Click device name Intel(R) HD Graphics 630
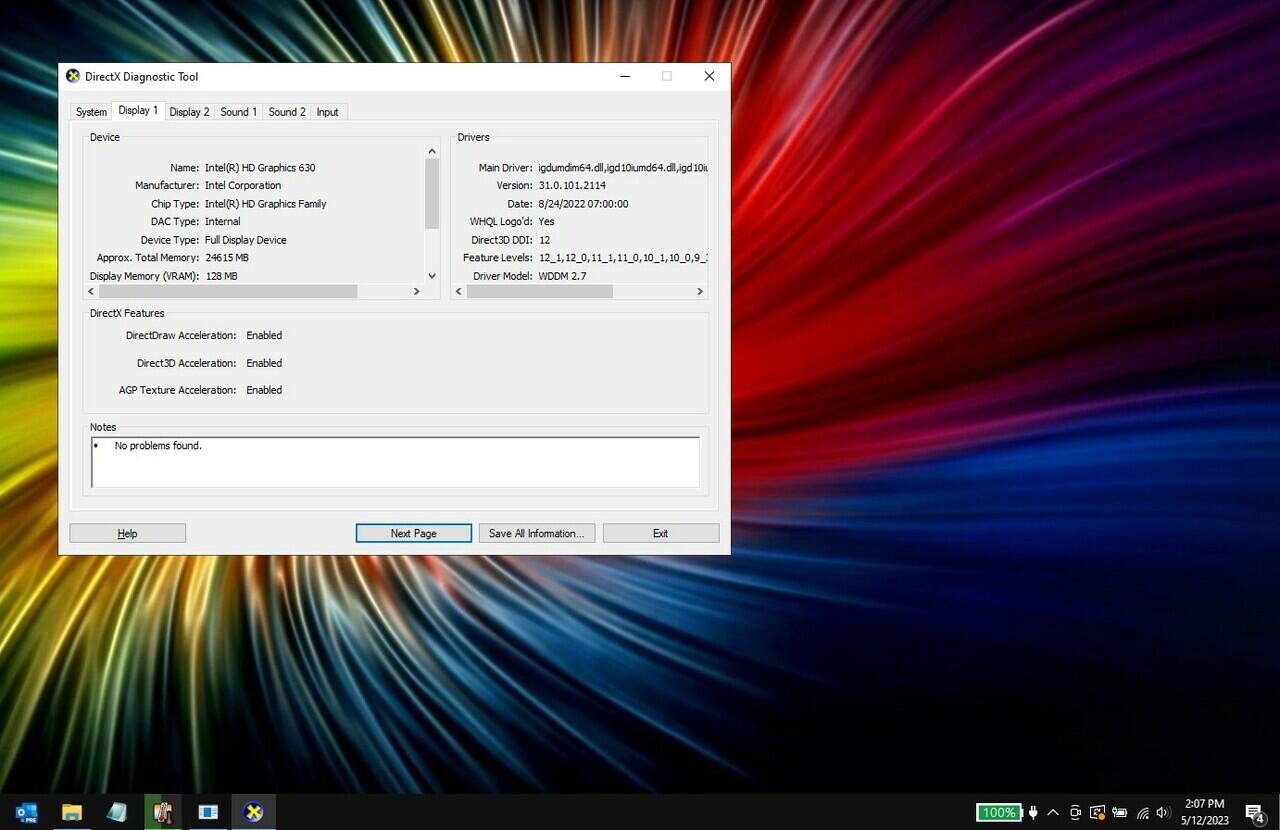Image resolution: width=1280 pixels, height=830 pixels. click(260, 168)
